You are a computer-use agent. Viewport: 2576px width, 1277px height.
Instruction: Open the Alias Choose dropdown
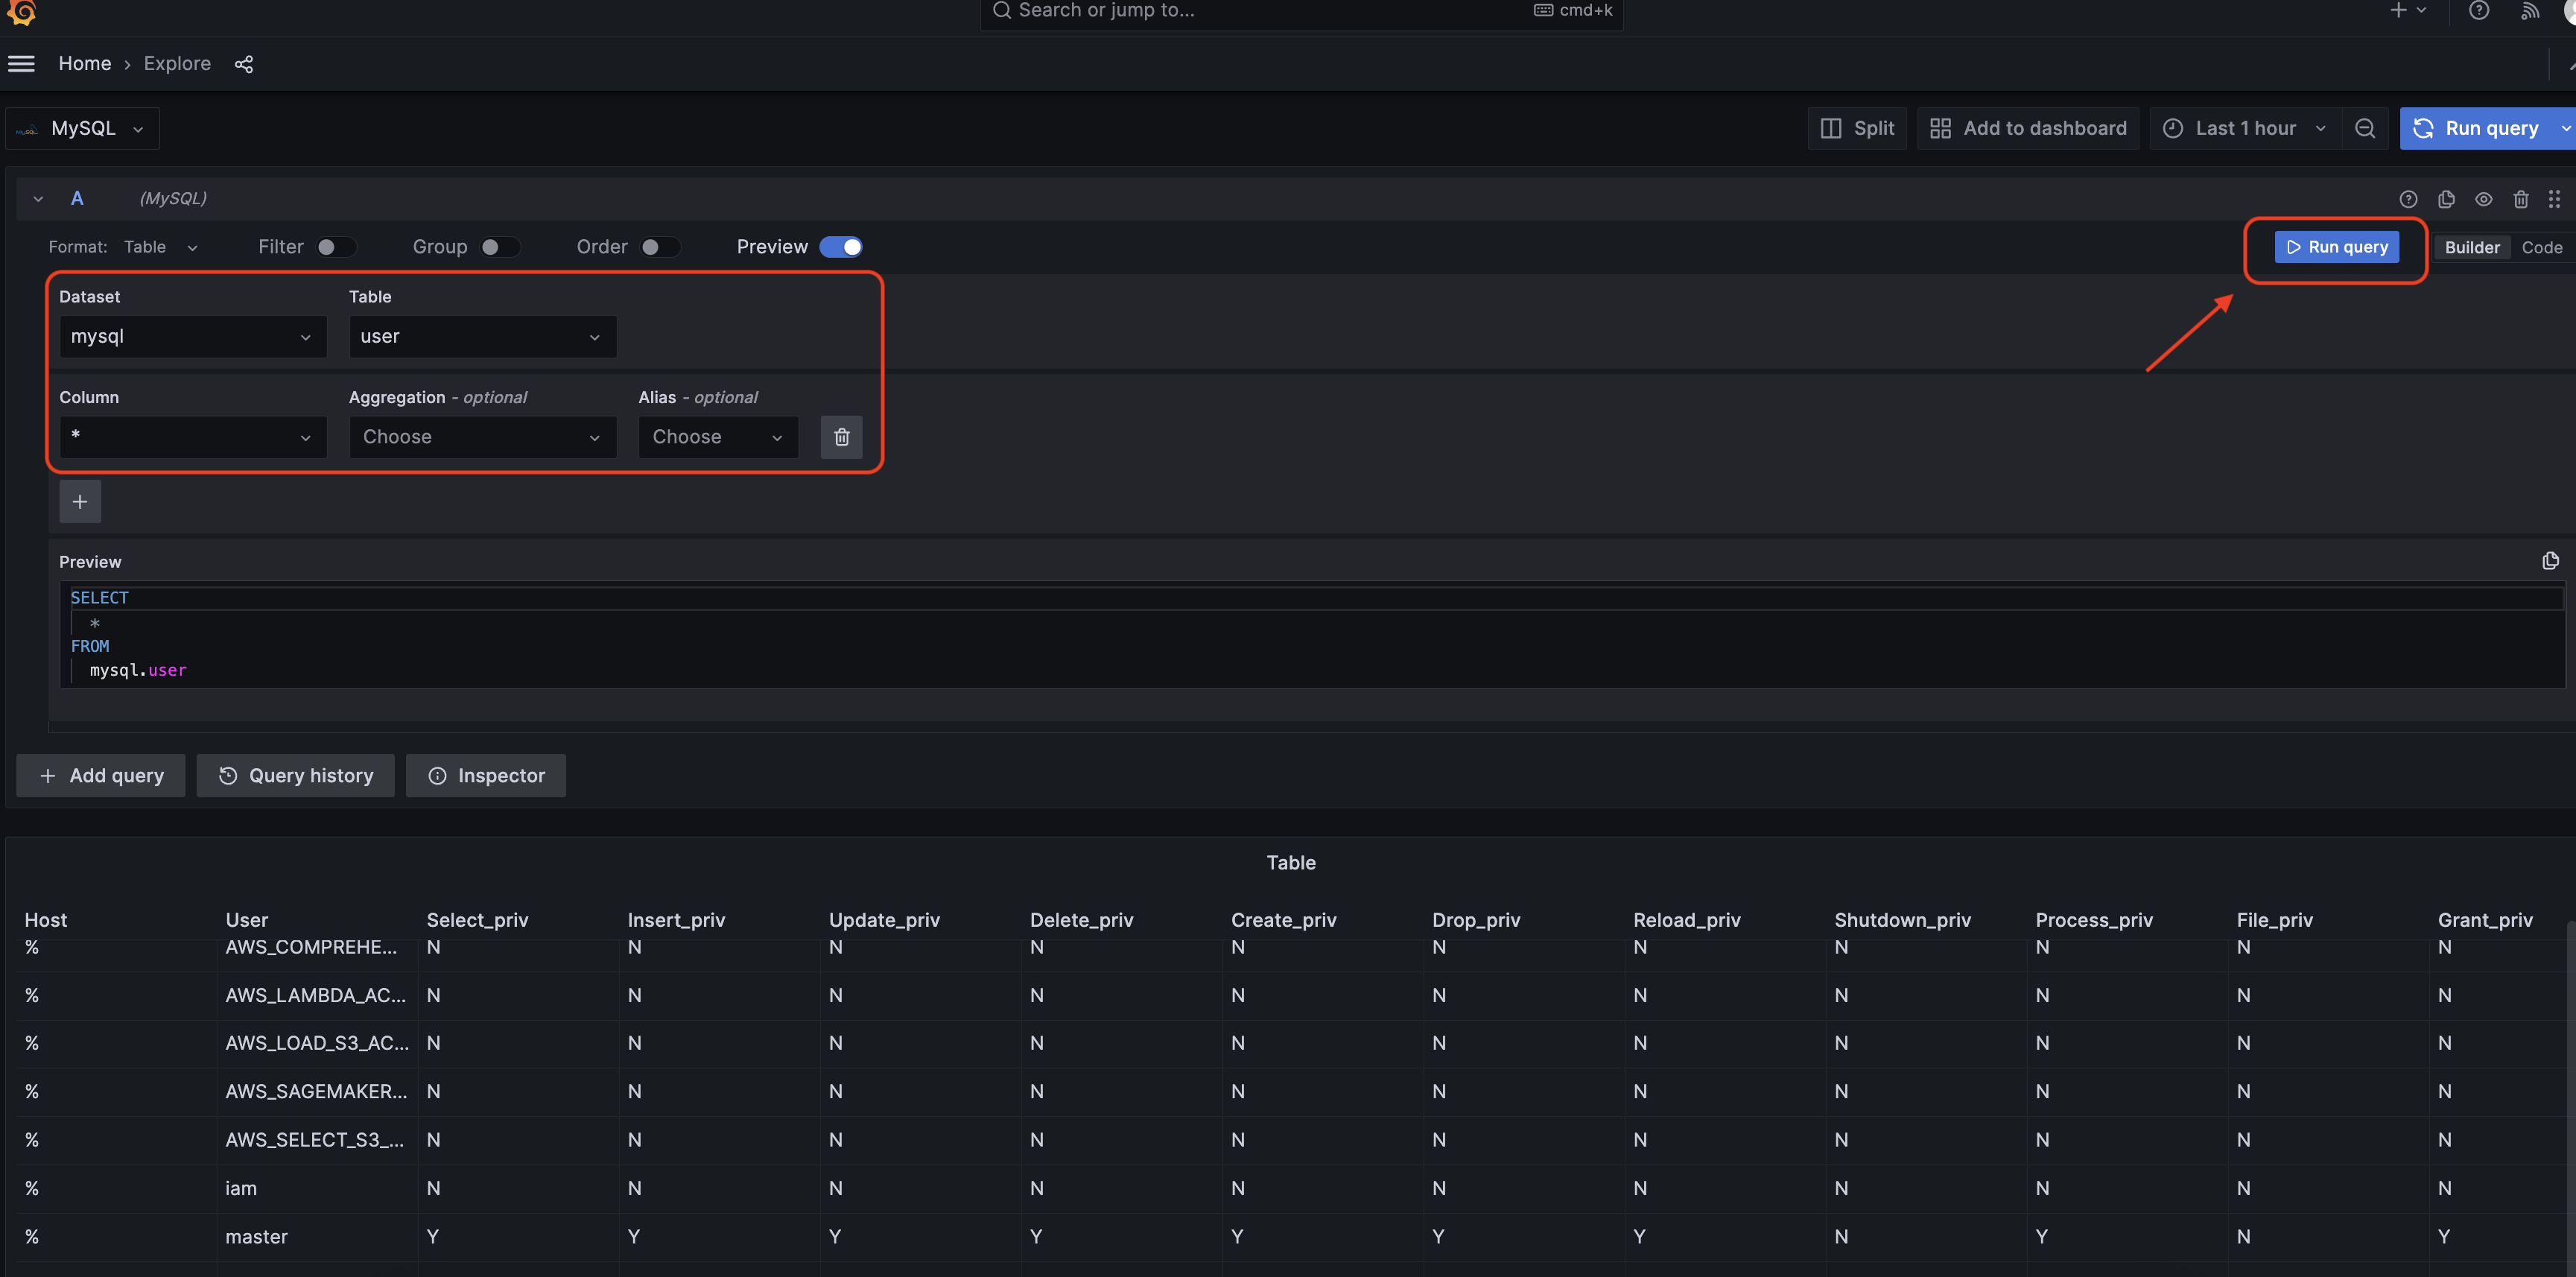(718, 437)
